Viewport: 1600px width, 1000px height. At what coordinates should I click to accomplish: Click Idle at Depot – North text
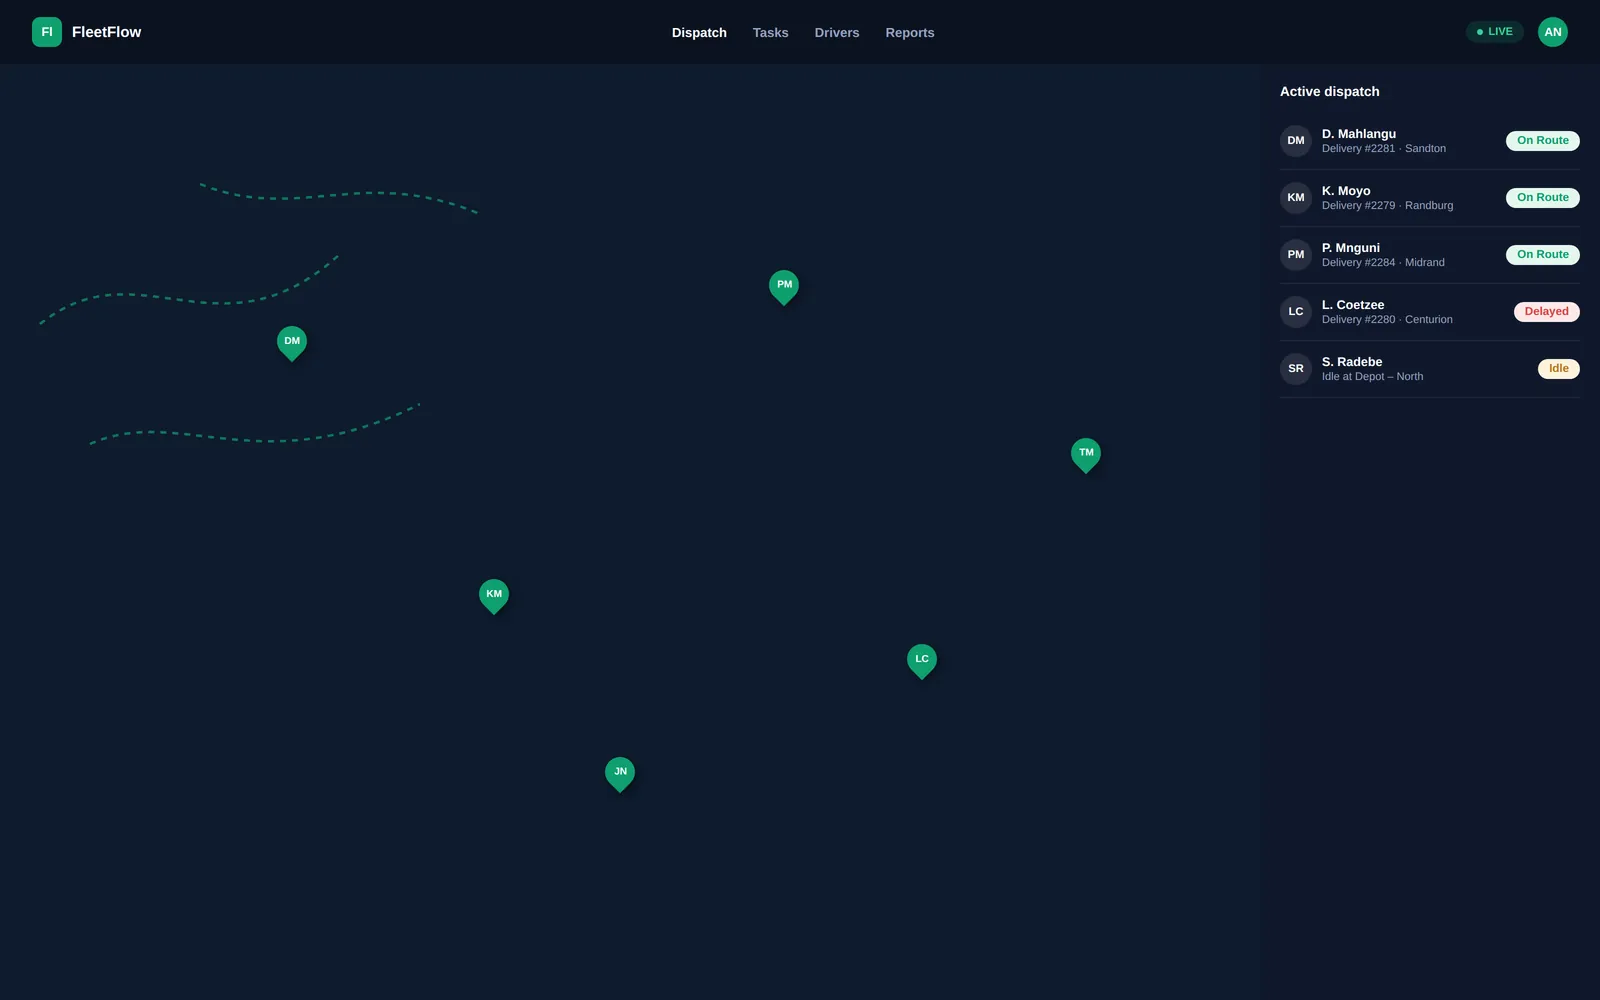1372,377
